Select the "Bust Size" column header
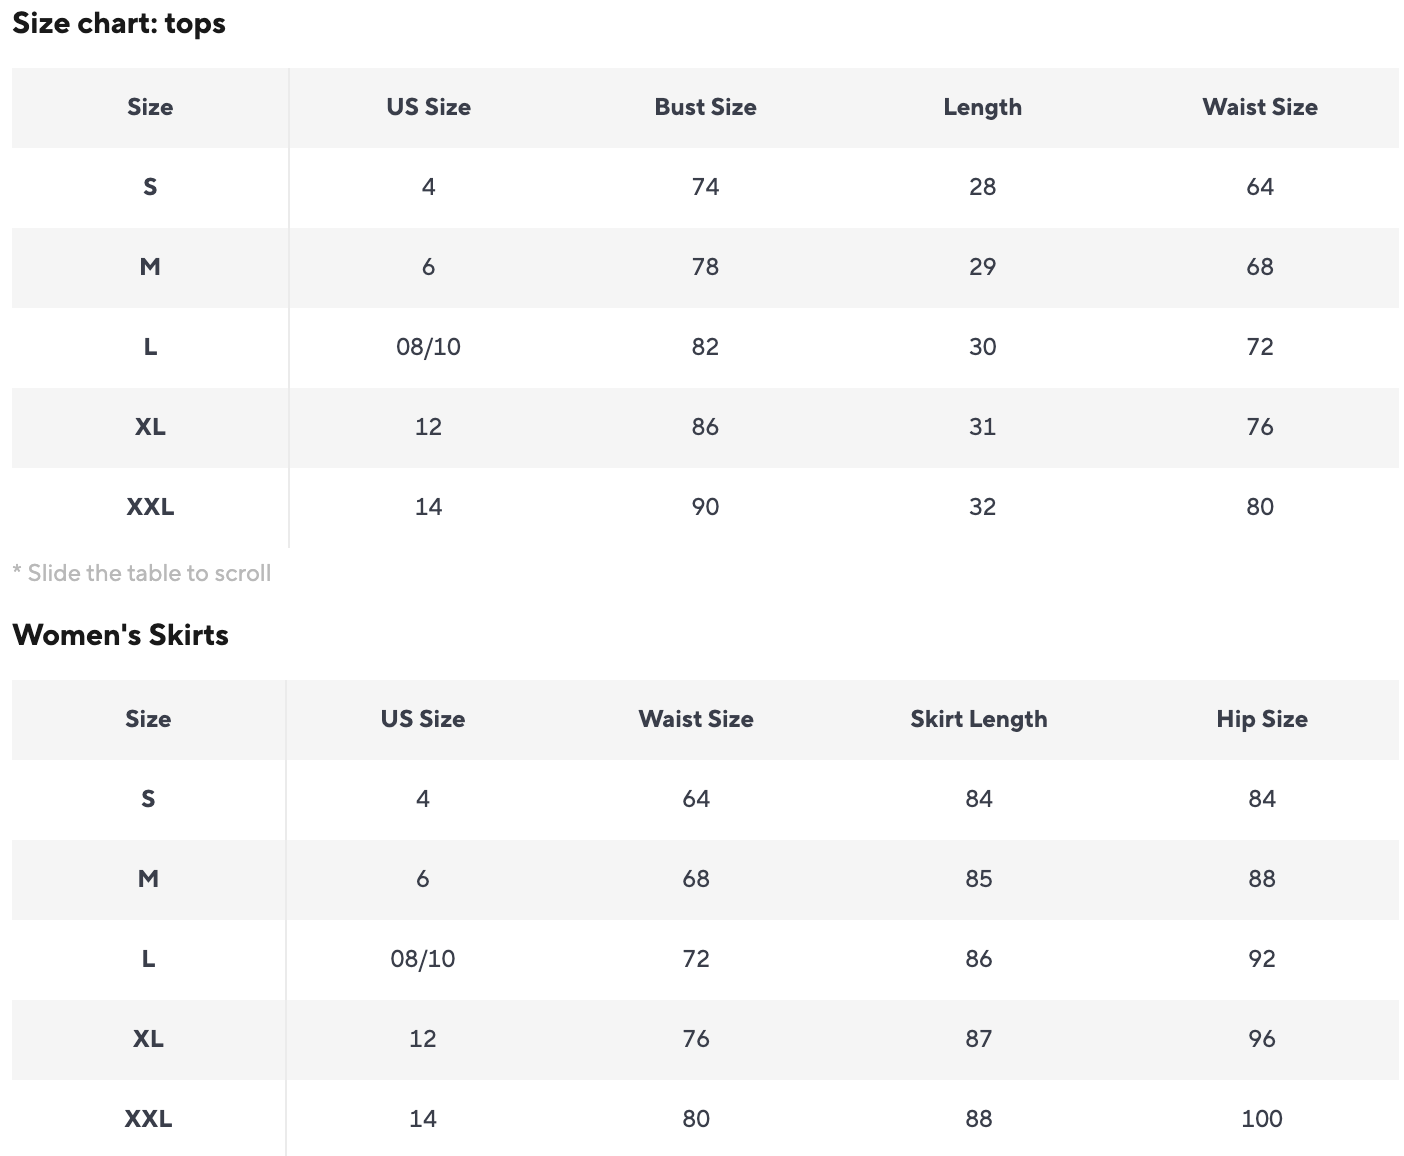The height and width of the screenshot is (1156, 1404). pyautogui.click(x=705, y=107)
